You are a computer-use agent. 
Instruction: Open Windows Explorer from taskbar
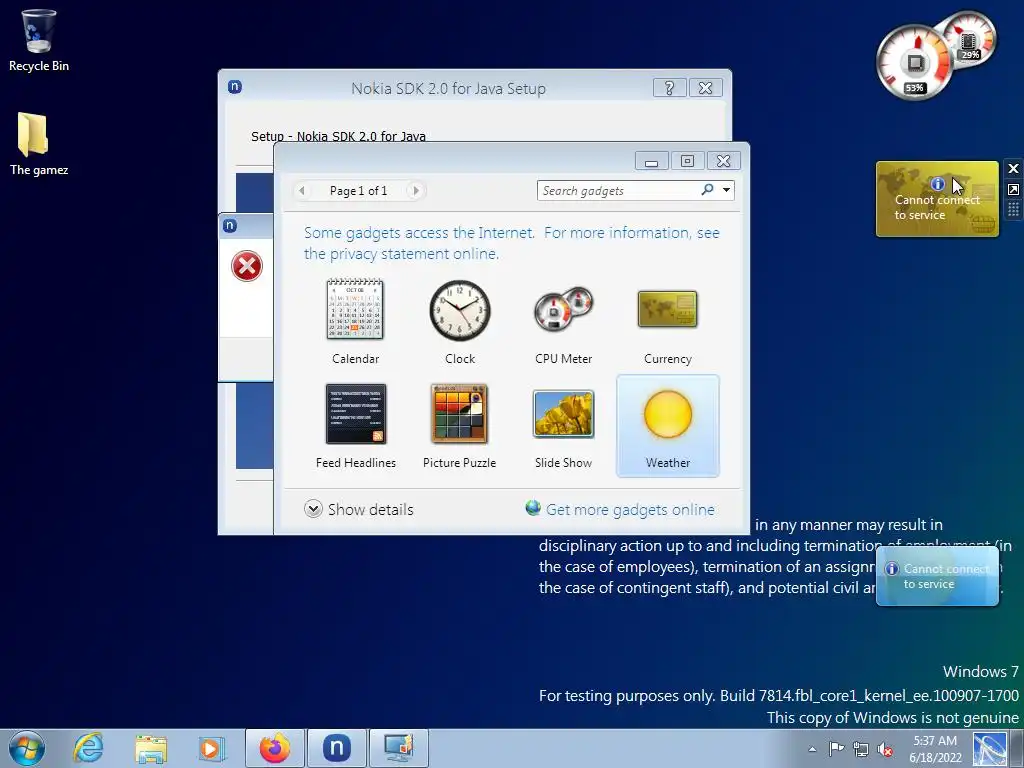pyautogui.click(x=151, y=748)
